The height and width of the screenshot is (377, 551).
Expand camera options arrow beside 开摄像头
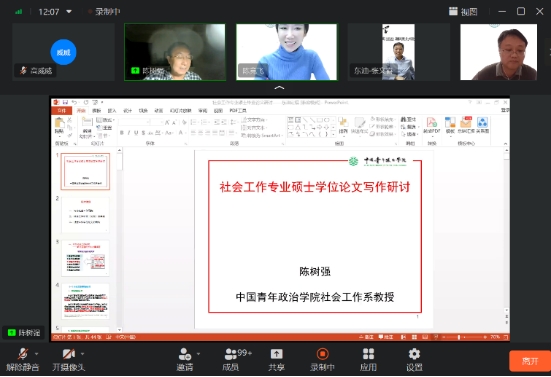pyautogui.click(x=82, y=354)
